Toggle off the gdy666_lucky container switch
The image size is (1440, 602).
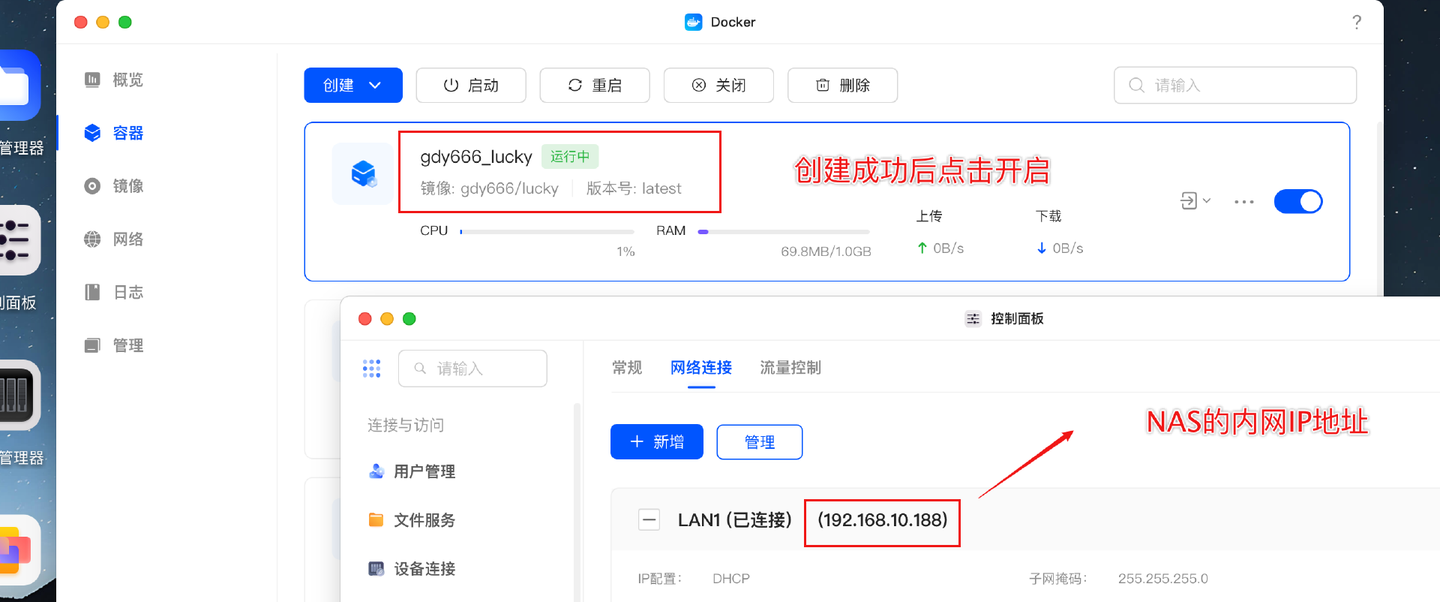(x=1298, y=201)
